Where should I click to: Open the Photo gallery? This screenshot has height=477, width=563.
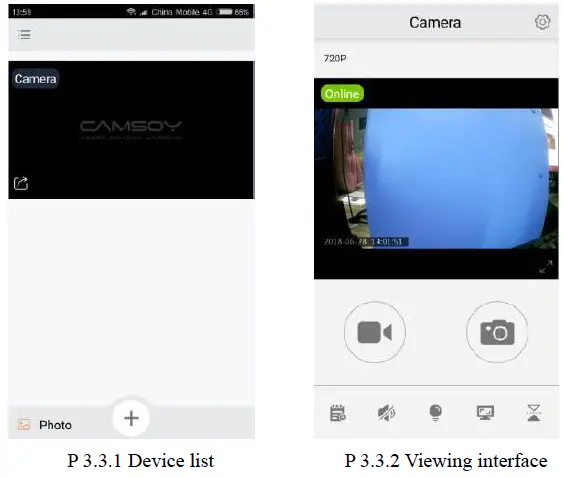pyautogui.click(x=45, y=425)
